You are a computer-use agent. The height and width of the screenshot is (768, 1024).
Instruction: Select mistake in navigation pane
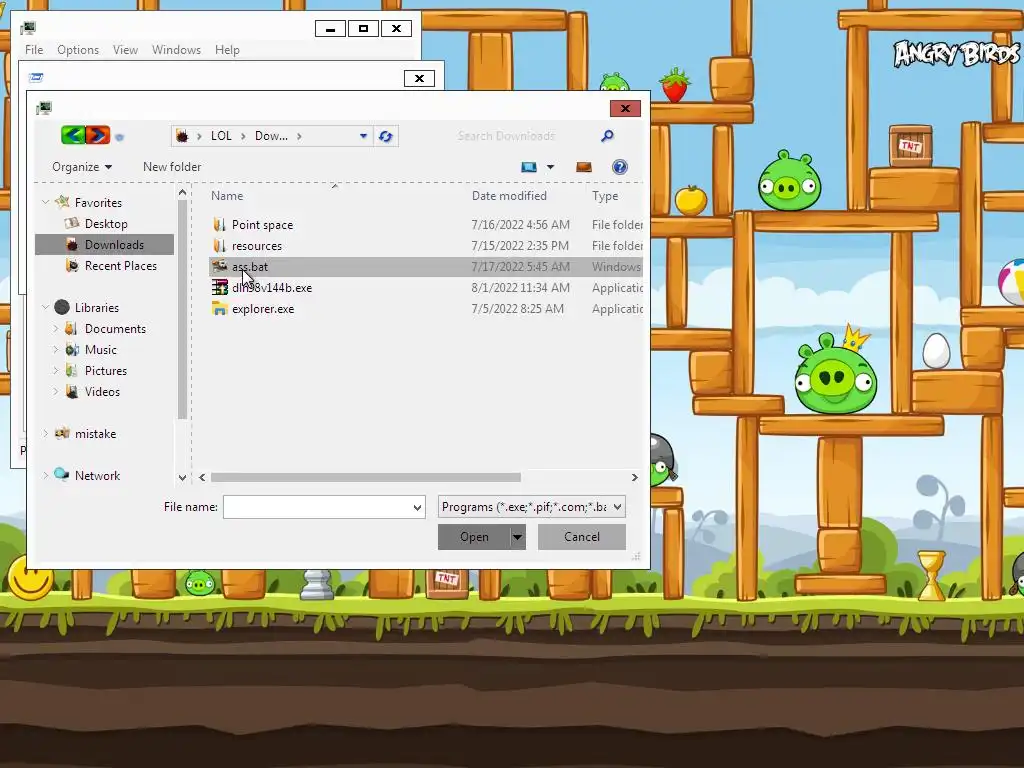click(x=95, y=434)
